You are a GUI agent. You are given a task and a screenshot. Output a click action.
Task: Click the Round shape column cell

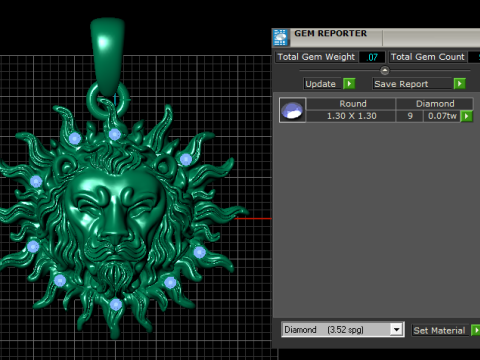pyautogui.click(x=351, y=104)
